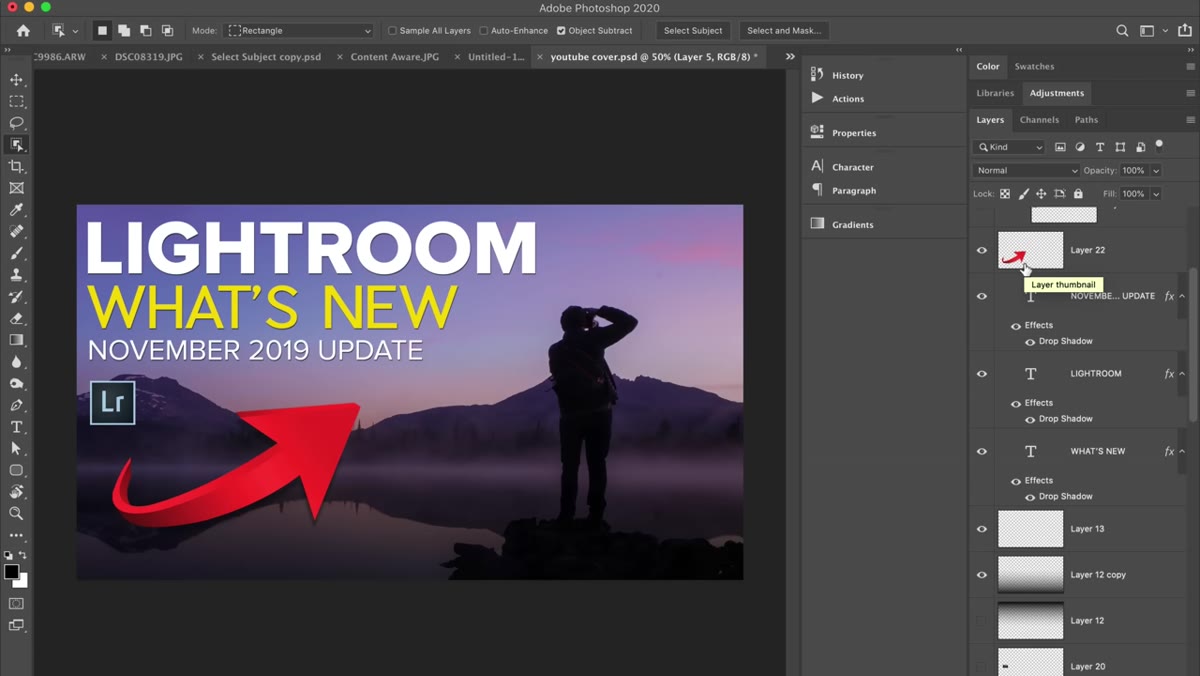Open the Fill slider dropdown arrow
The image size is (1200, 676).
click(x=1156, y=194)
